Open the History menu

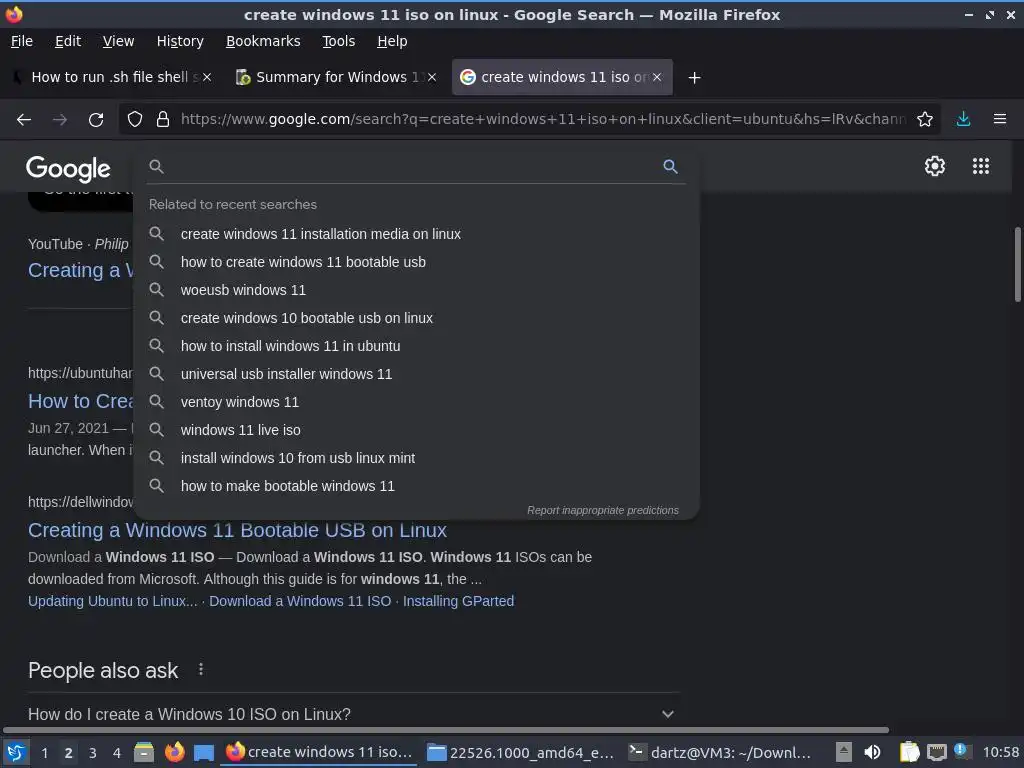tap(180, 41)
